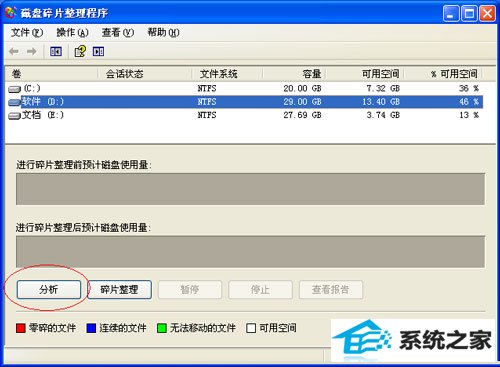Select the E: drive icon
Viewport: 500px width, 367px height.
[x=14, y=116]
